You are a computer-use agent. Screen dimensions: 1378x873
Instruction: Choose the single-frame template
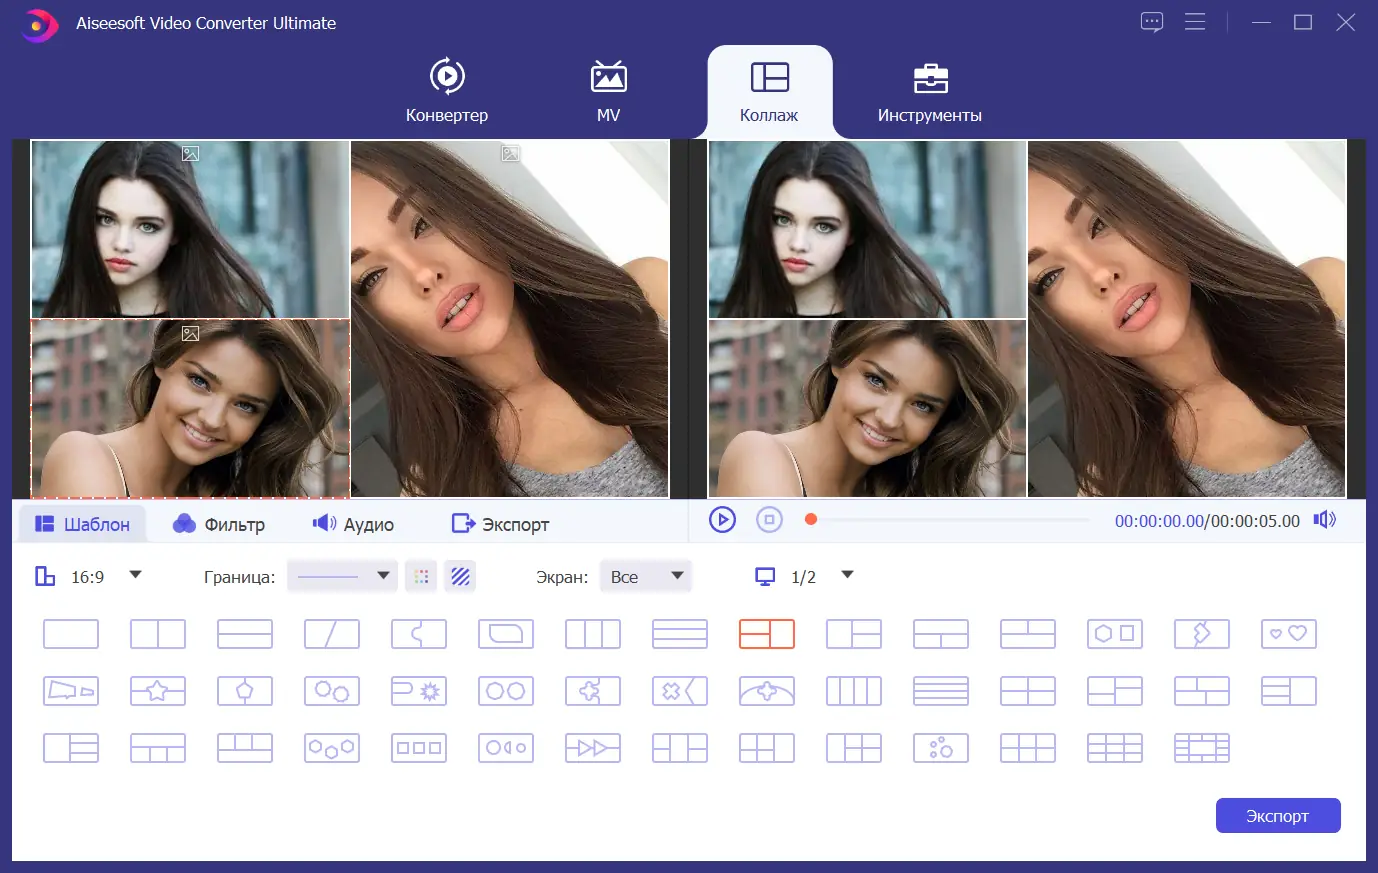(71, 634)
